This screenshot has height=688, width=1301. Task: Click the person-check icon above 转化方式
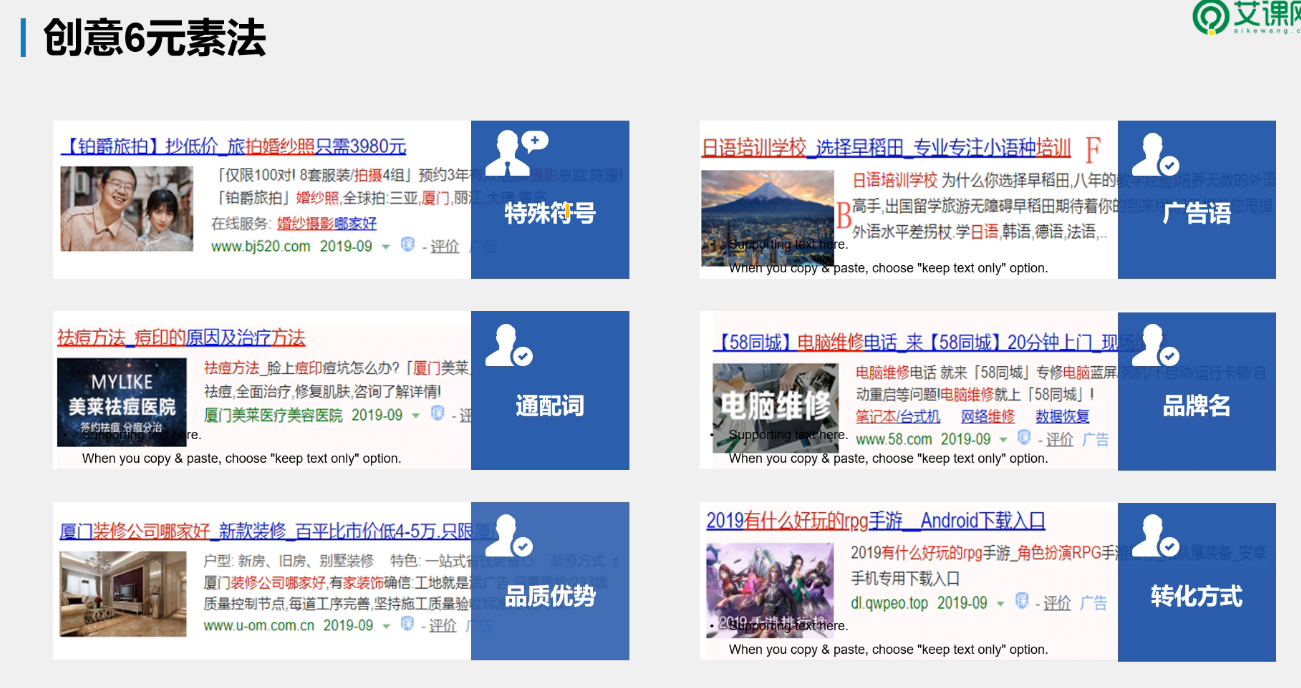pos(1156,536)
